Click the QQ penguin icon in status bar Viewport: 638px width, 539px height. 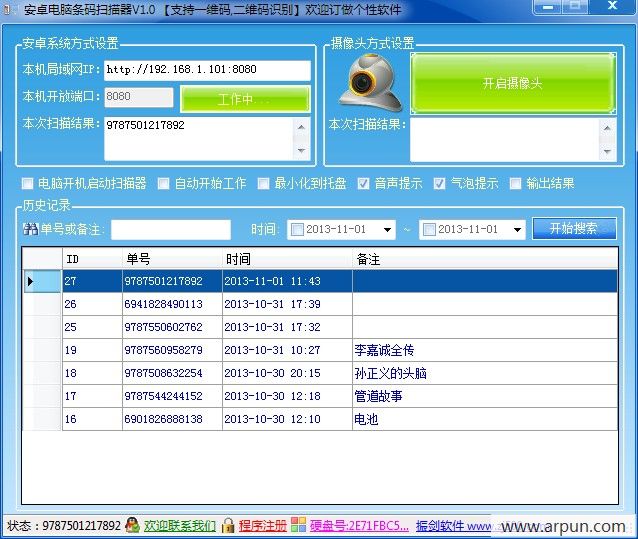tap(132, 525)
